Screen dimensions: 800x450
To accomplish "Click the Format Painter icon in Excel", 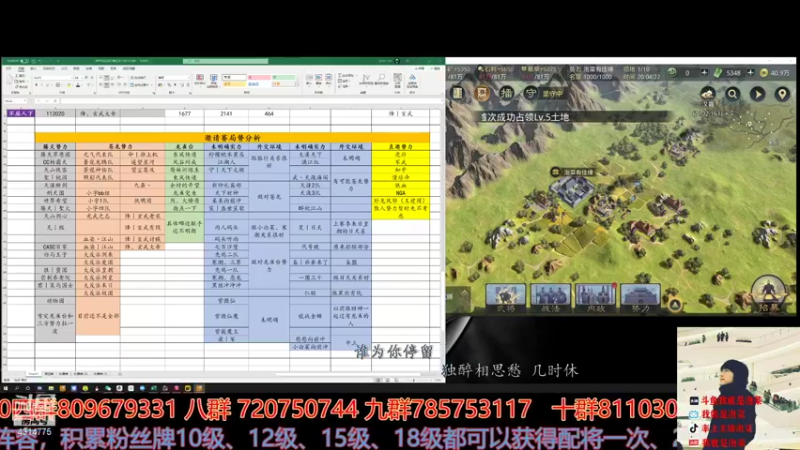I will pos(21,87).
